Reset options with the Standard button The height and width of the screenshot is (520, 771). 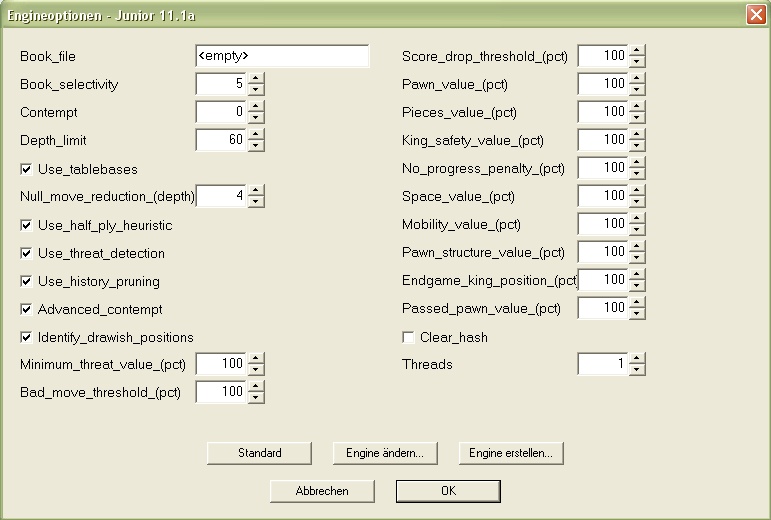coord(260,453)
